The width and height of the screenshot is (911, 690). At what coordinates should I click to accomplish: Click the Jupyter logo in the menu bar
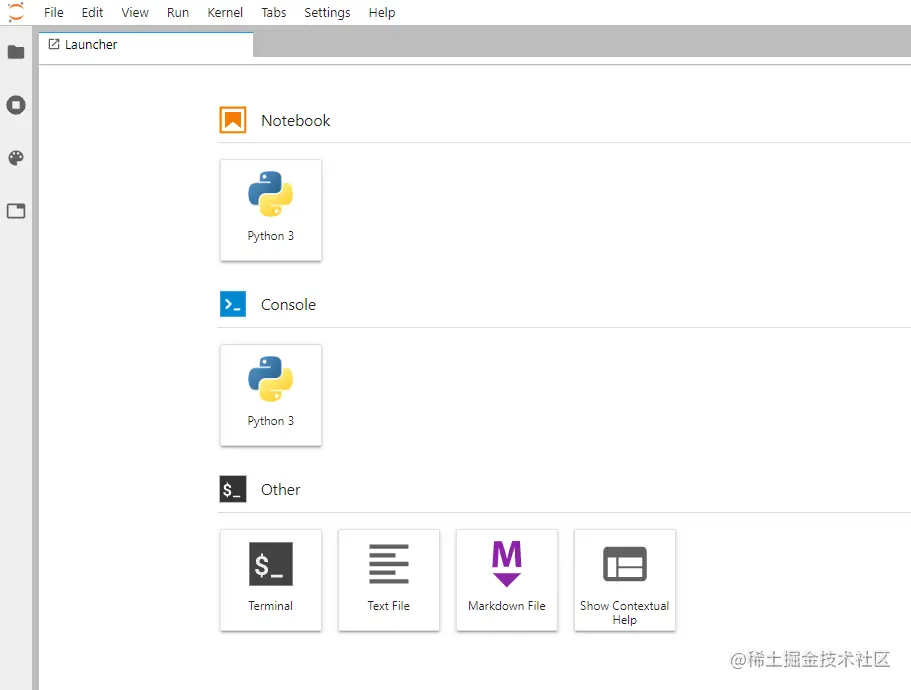coord(16,12)
